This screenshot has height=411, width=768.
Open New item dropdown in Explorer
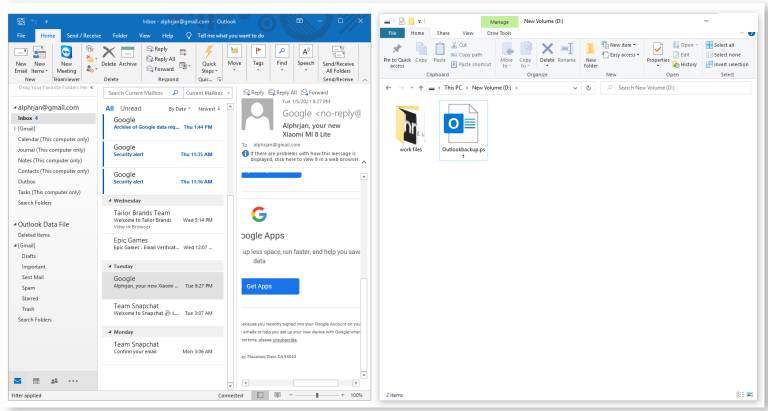[619, 45]
